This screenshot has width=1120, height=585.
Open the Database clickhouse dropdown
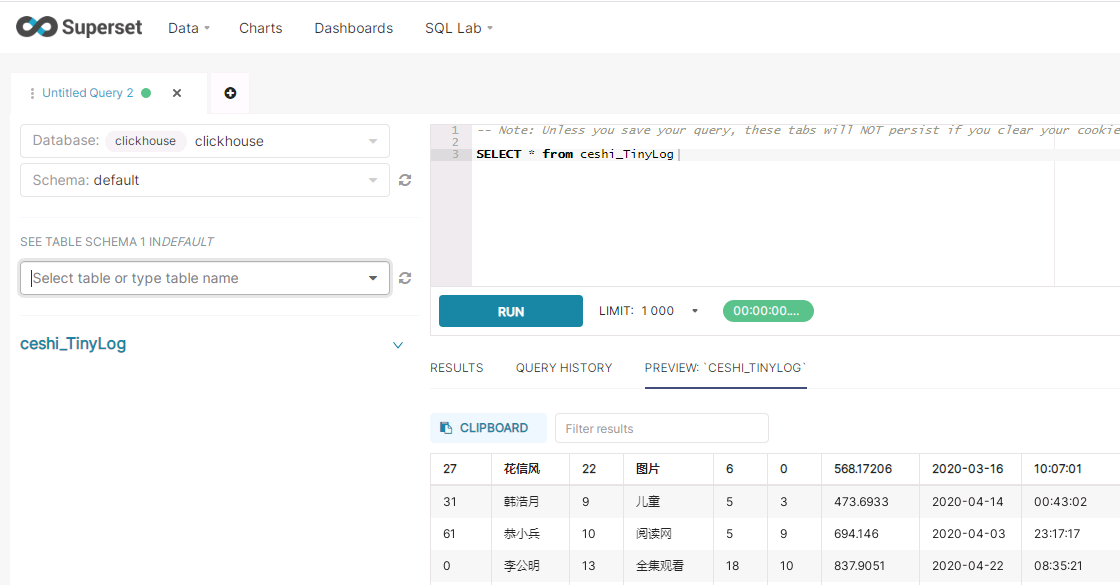(x=204, y=141)
